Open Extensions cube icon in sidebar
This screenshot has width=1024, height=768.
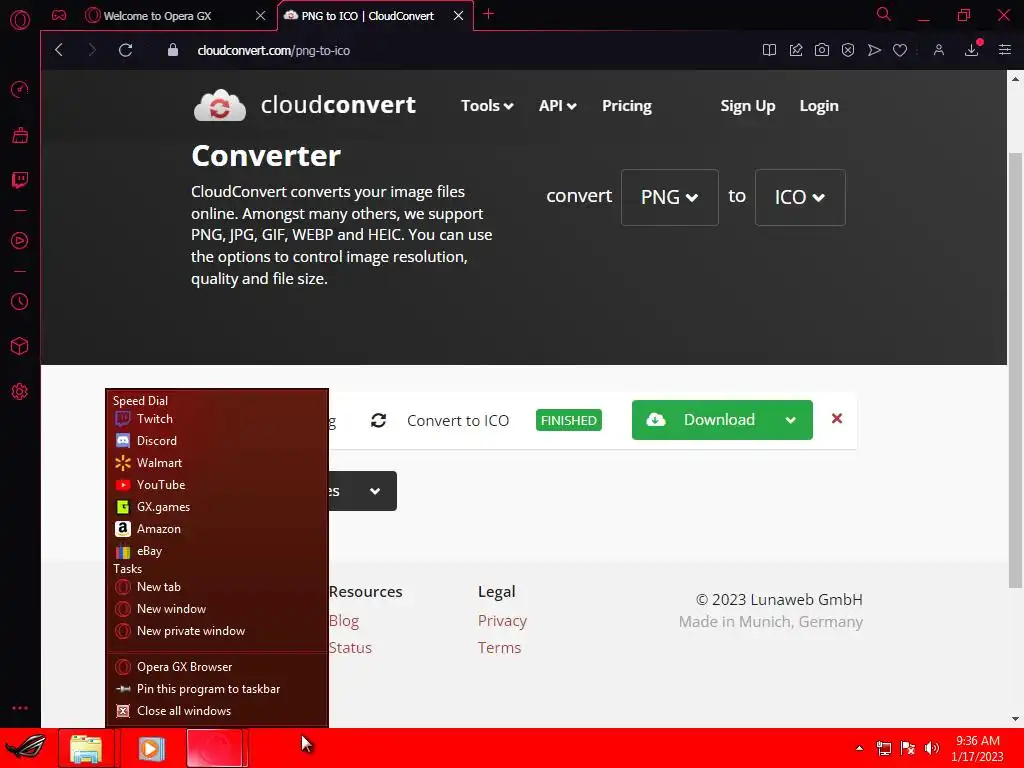point(20,345)
